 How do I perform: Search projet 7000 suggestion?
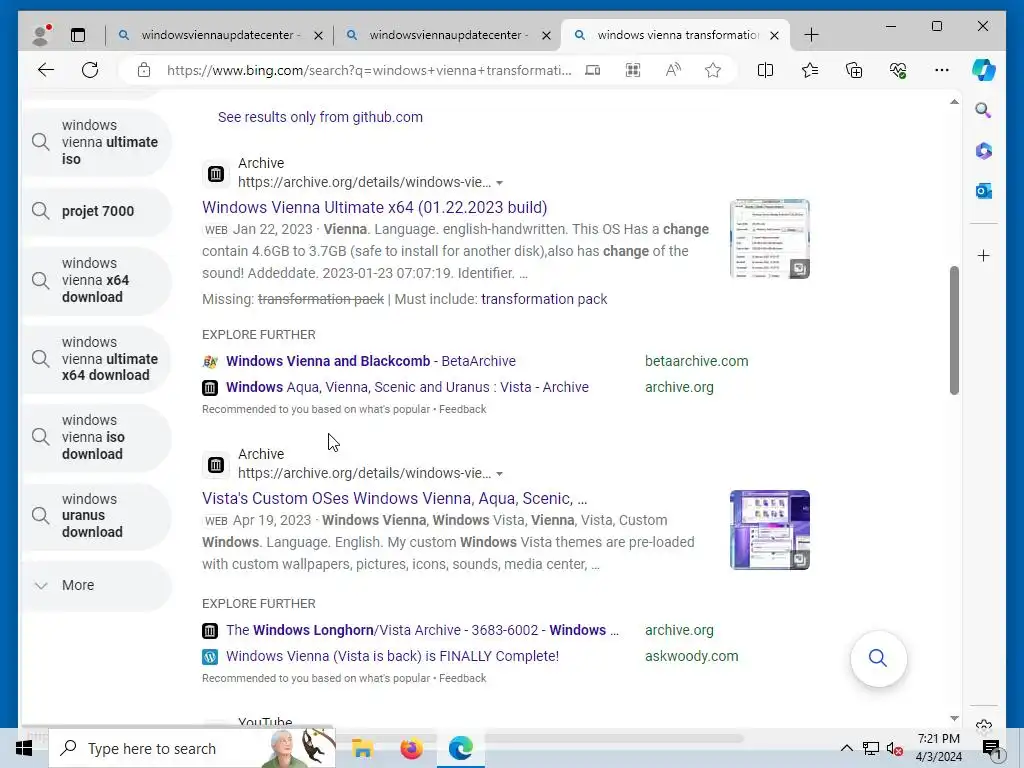point(97,212)
